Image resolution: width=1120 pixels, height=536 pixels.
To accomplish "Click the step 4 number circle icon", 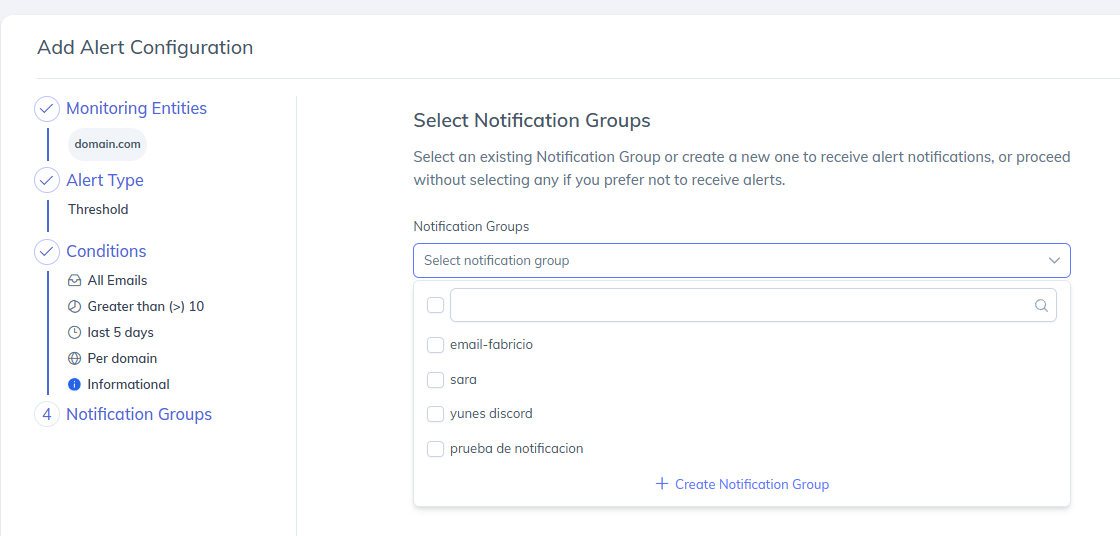I will tap(47, 414).
